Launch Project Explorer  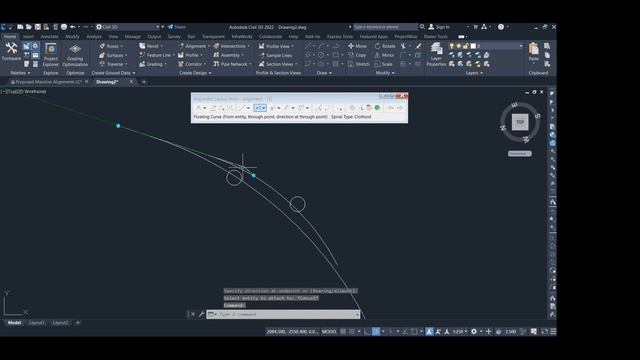click(51, 54)
